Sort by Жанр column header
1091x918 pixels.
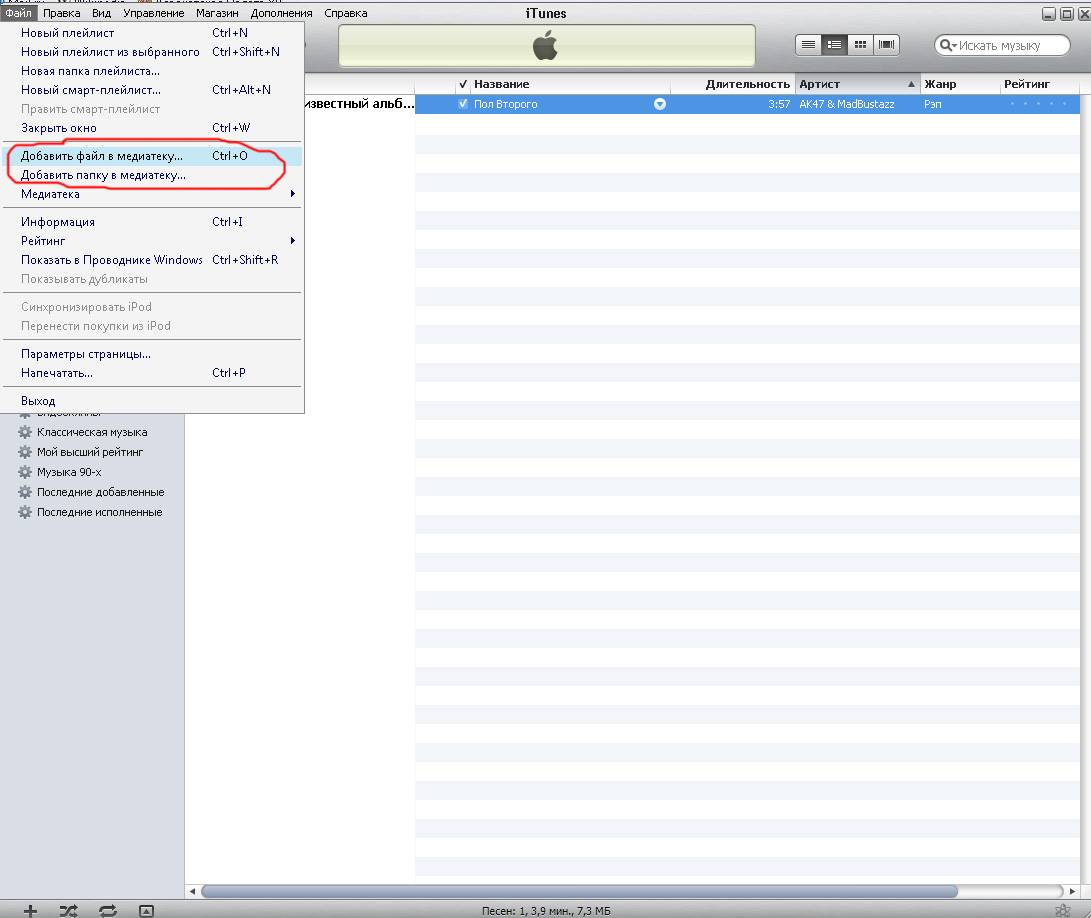(960, 84)
